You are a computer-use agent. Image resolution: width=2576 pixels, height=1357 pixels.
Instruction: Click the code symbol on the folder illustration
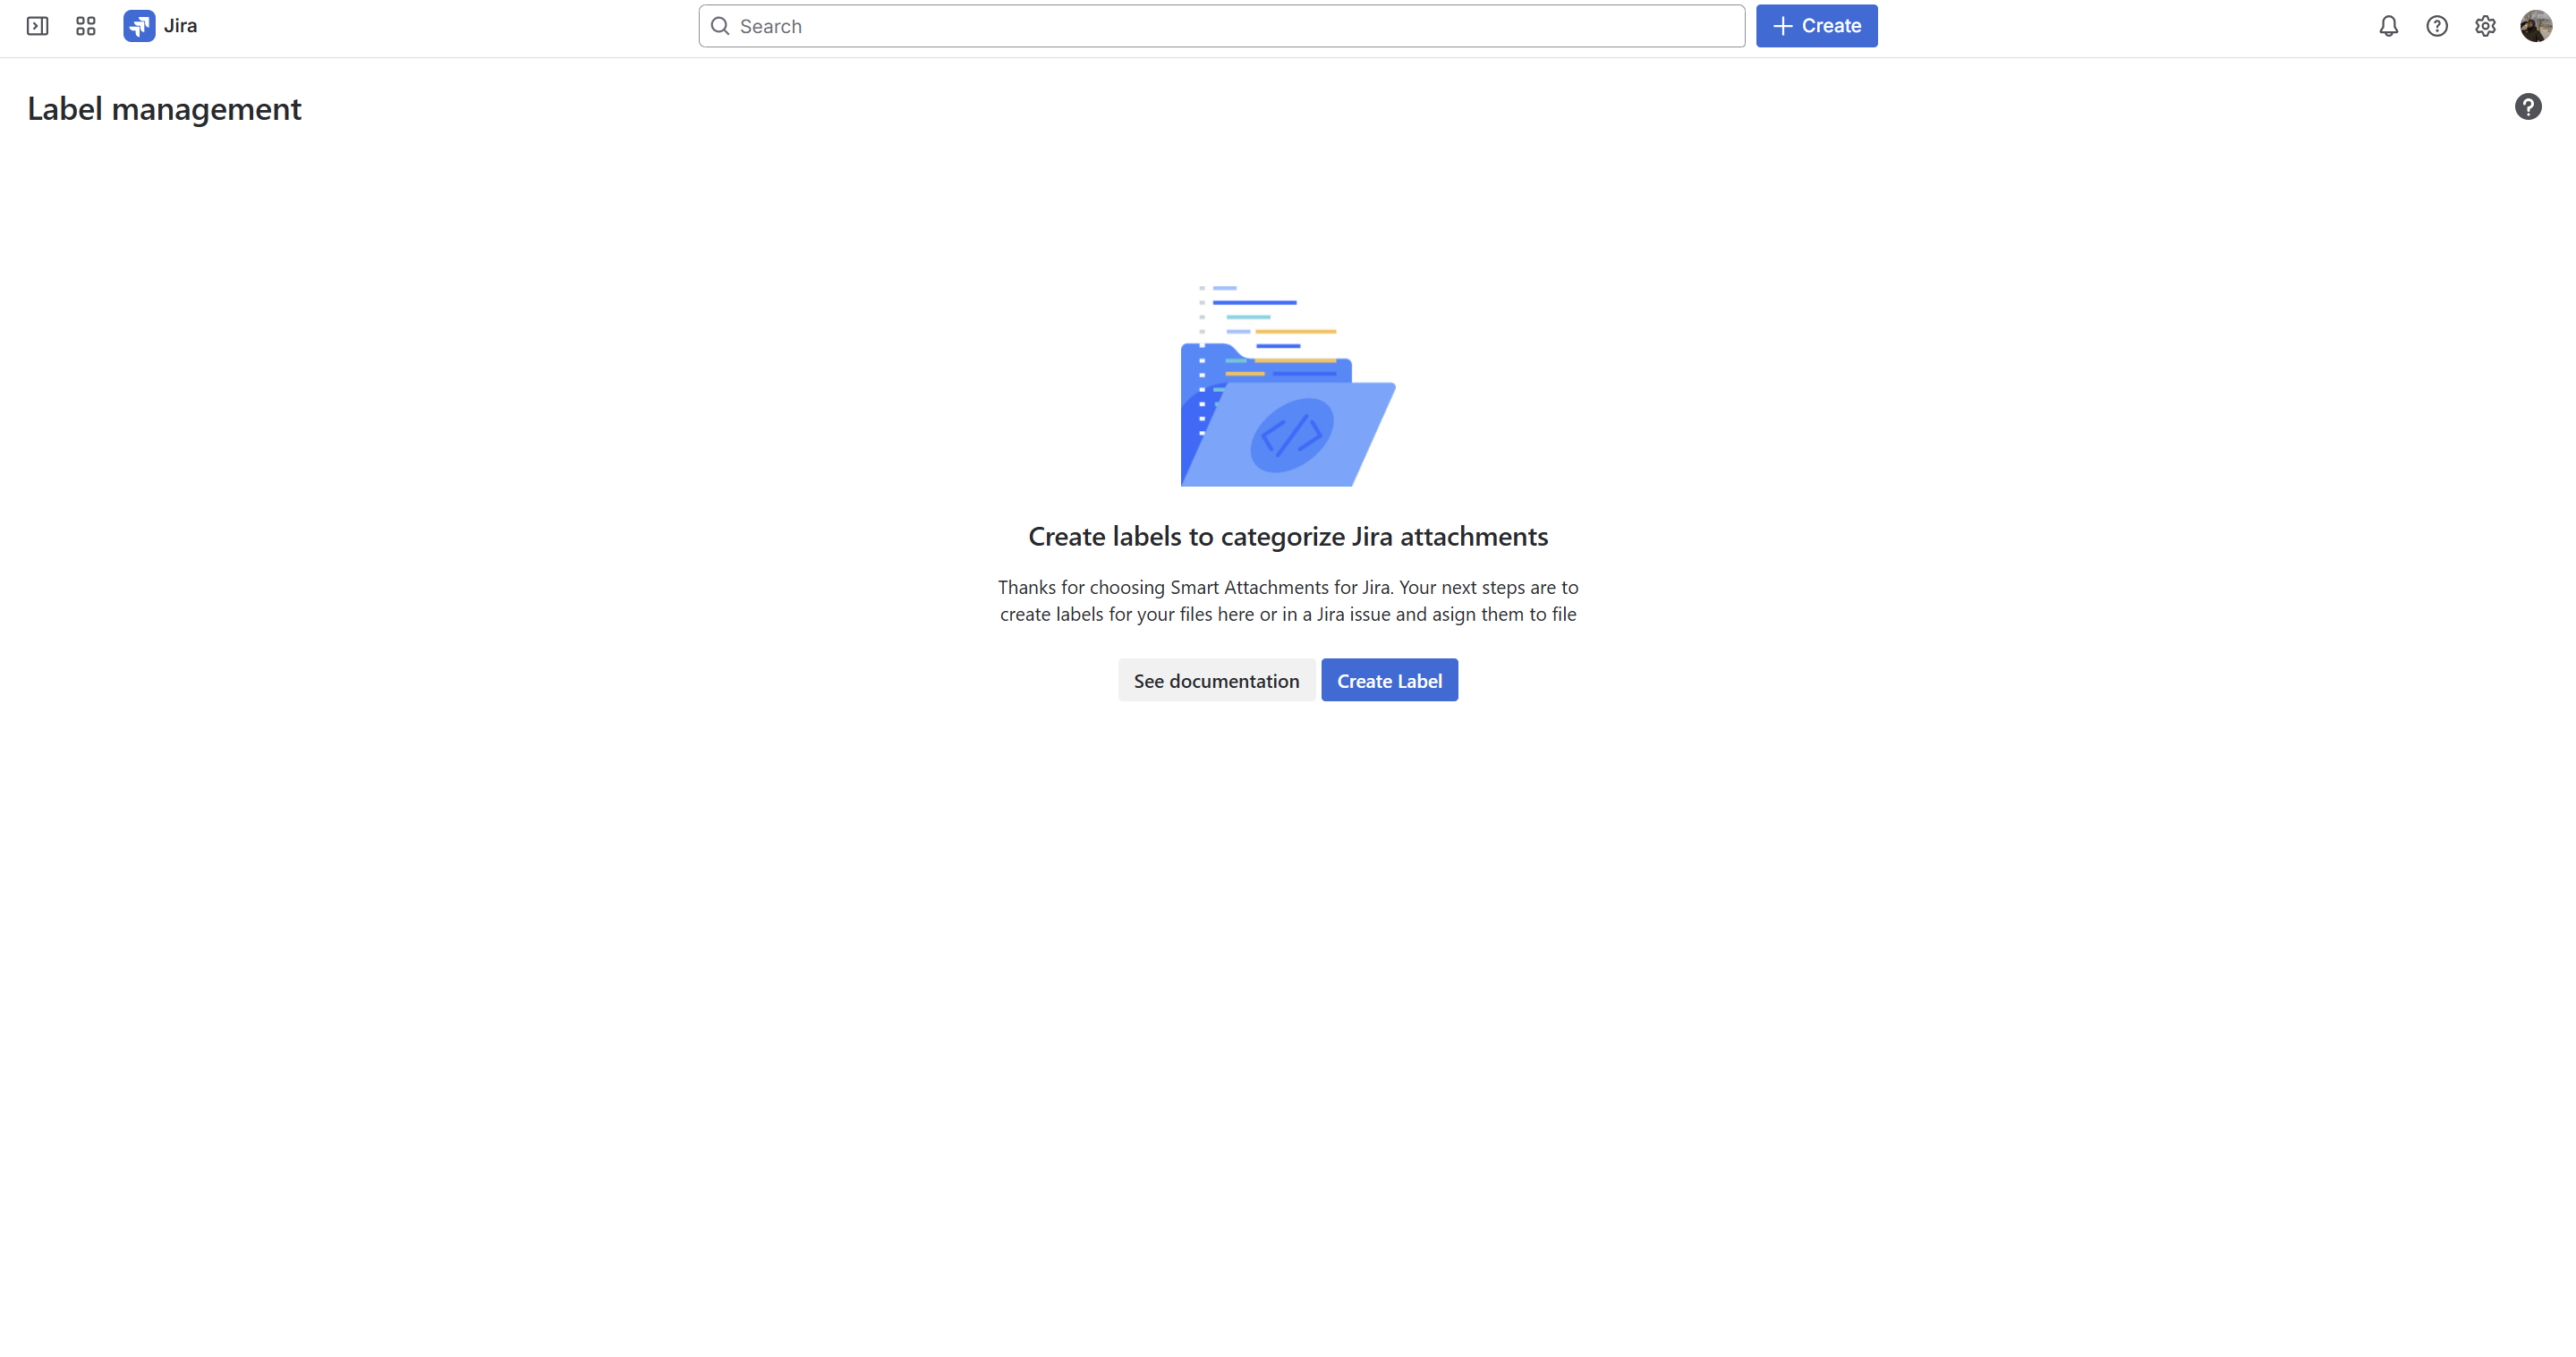tap(1291, 435)
